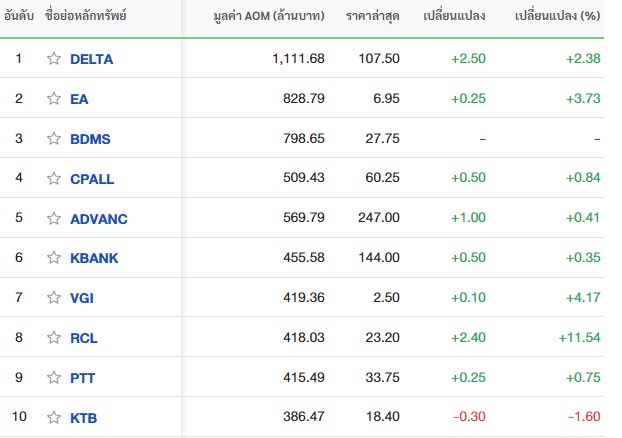
Task: Open the KBANK stock link
Action: pos(94,258)
